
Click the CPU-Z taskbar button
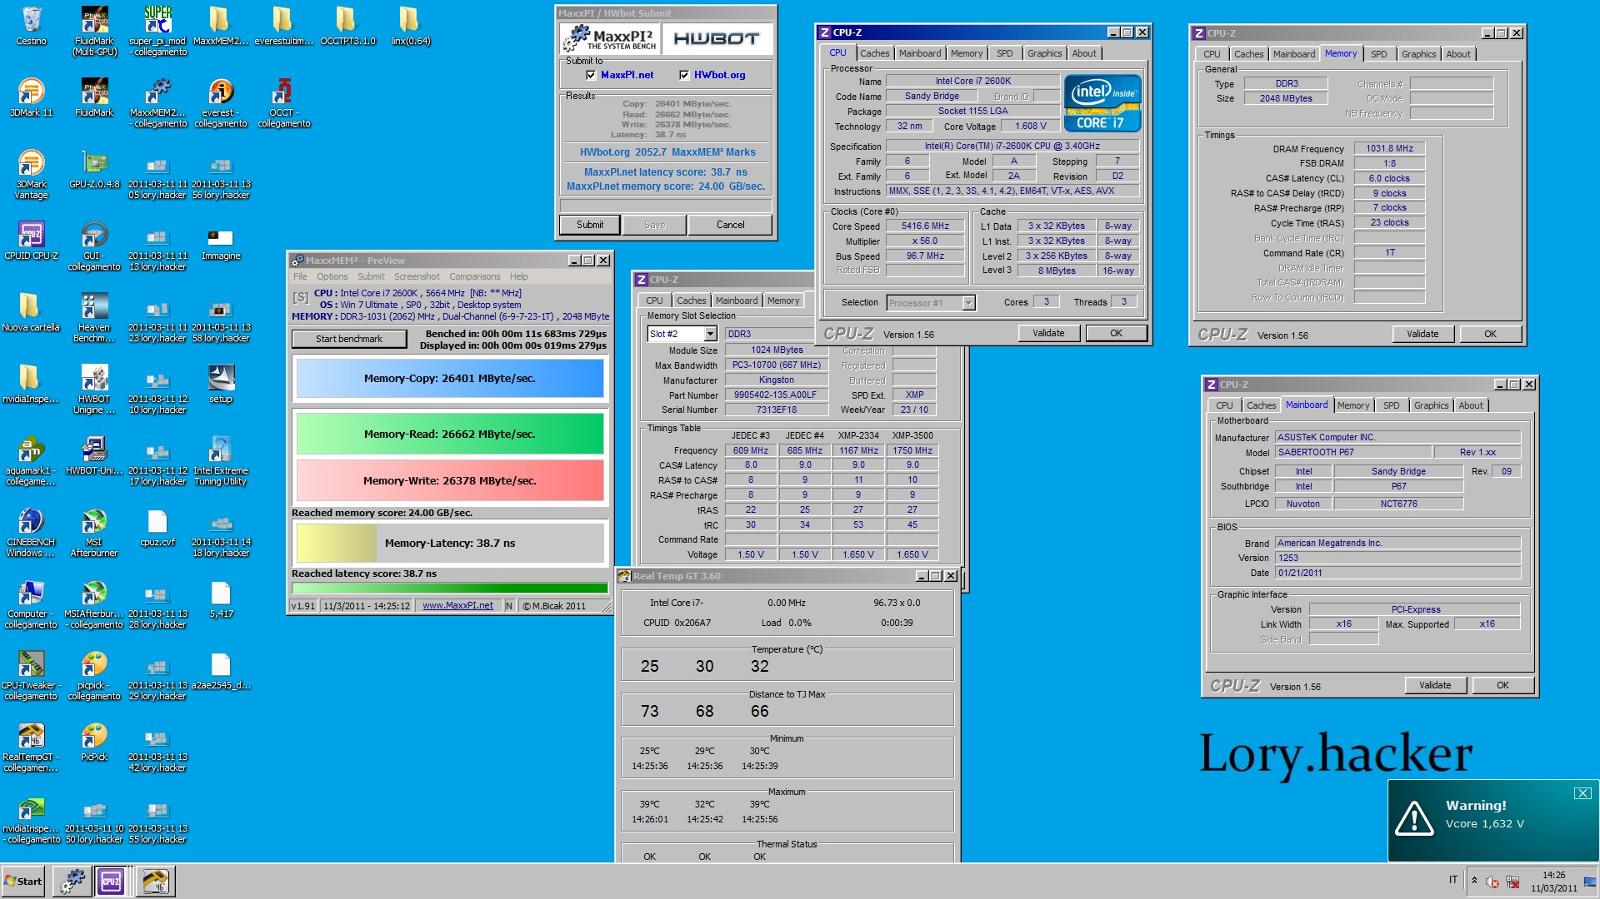111,881
